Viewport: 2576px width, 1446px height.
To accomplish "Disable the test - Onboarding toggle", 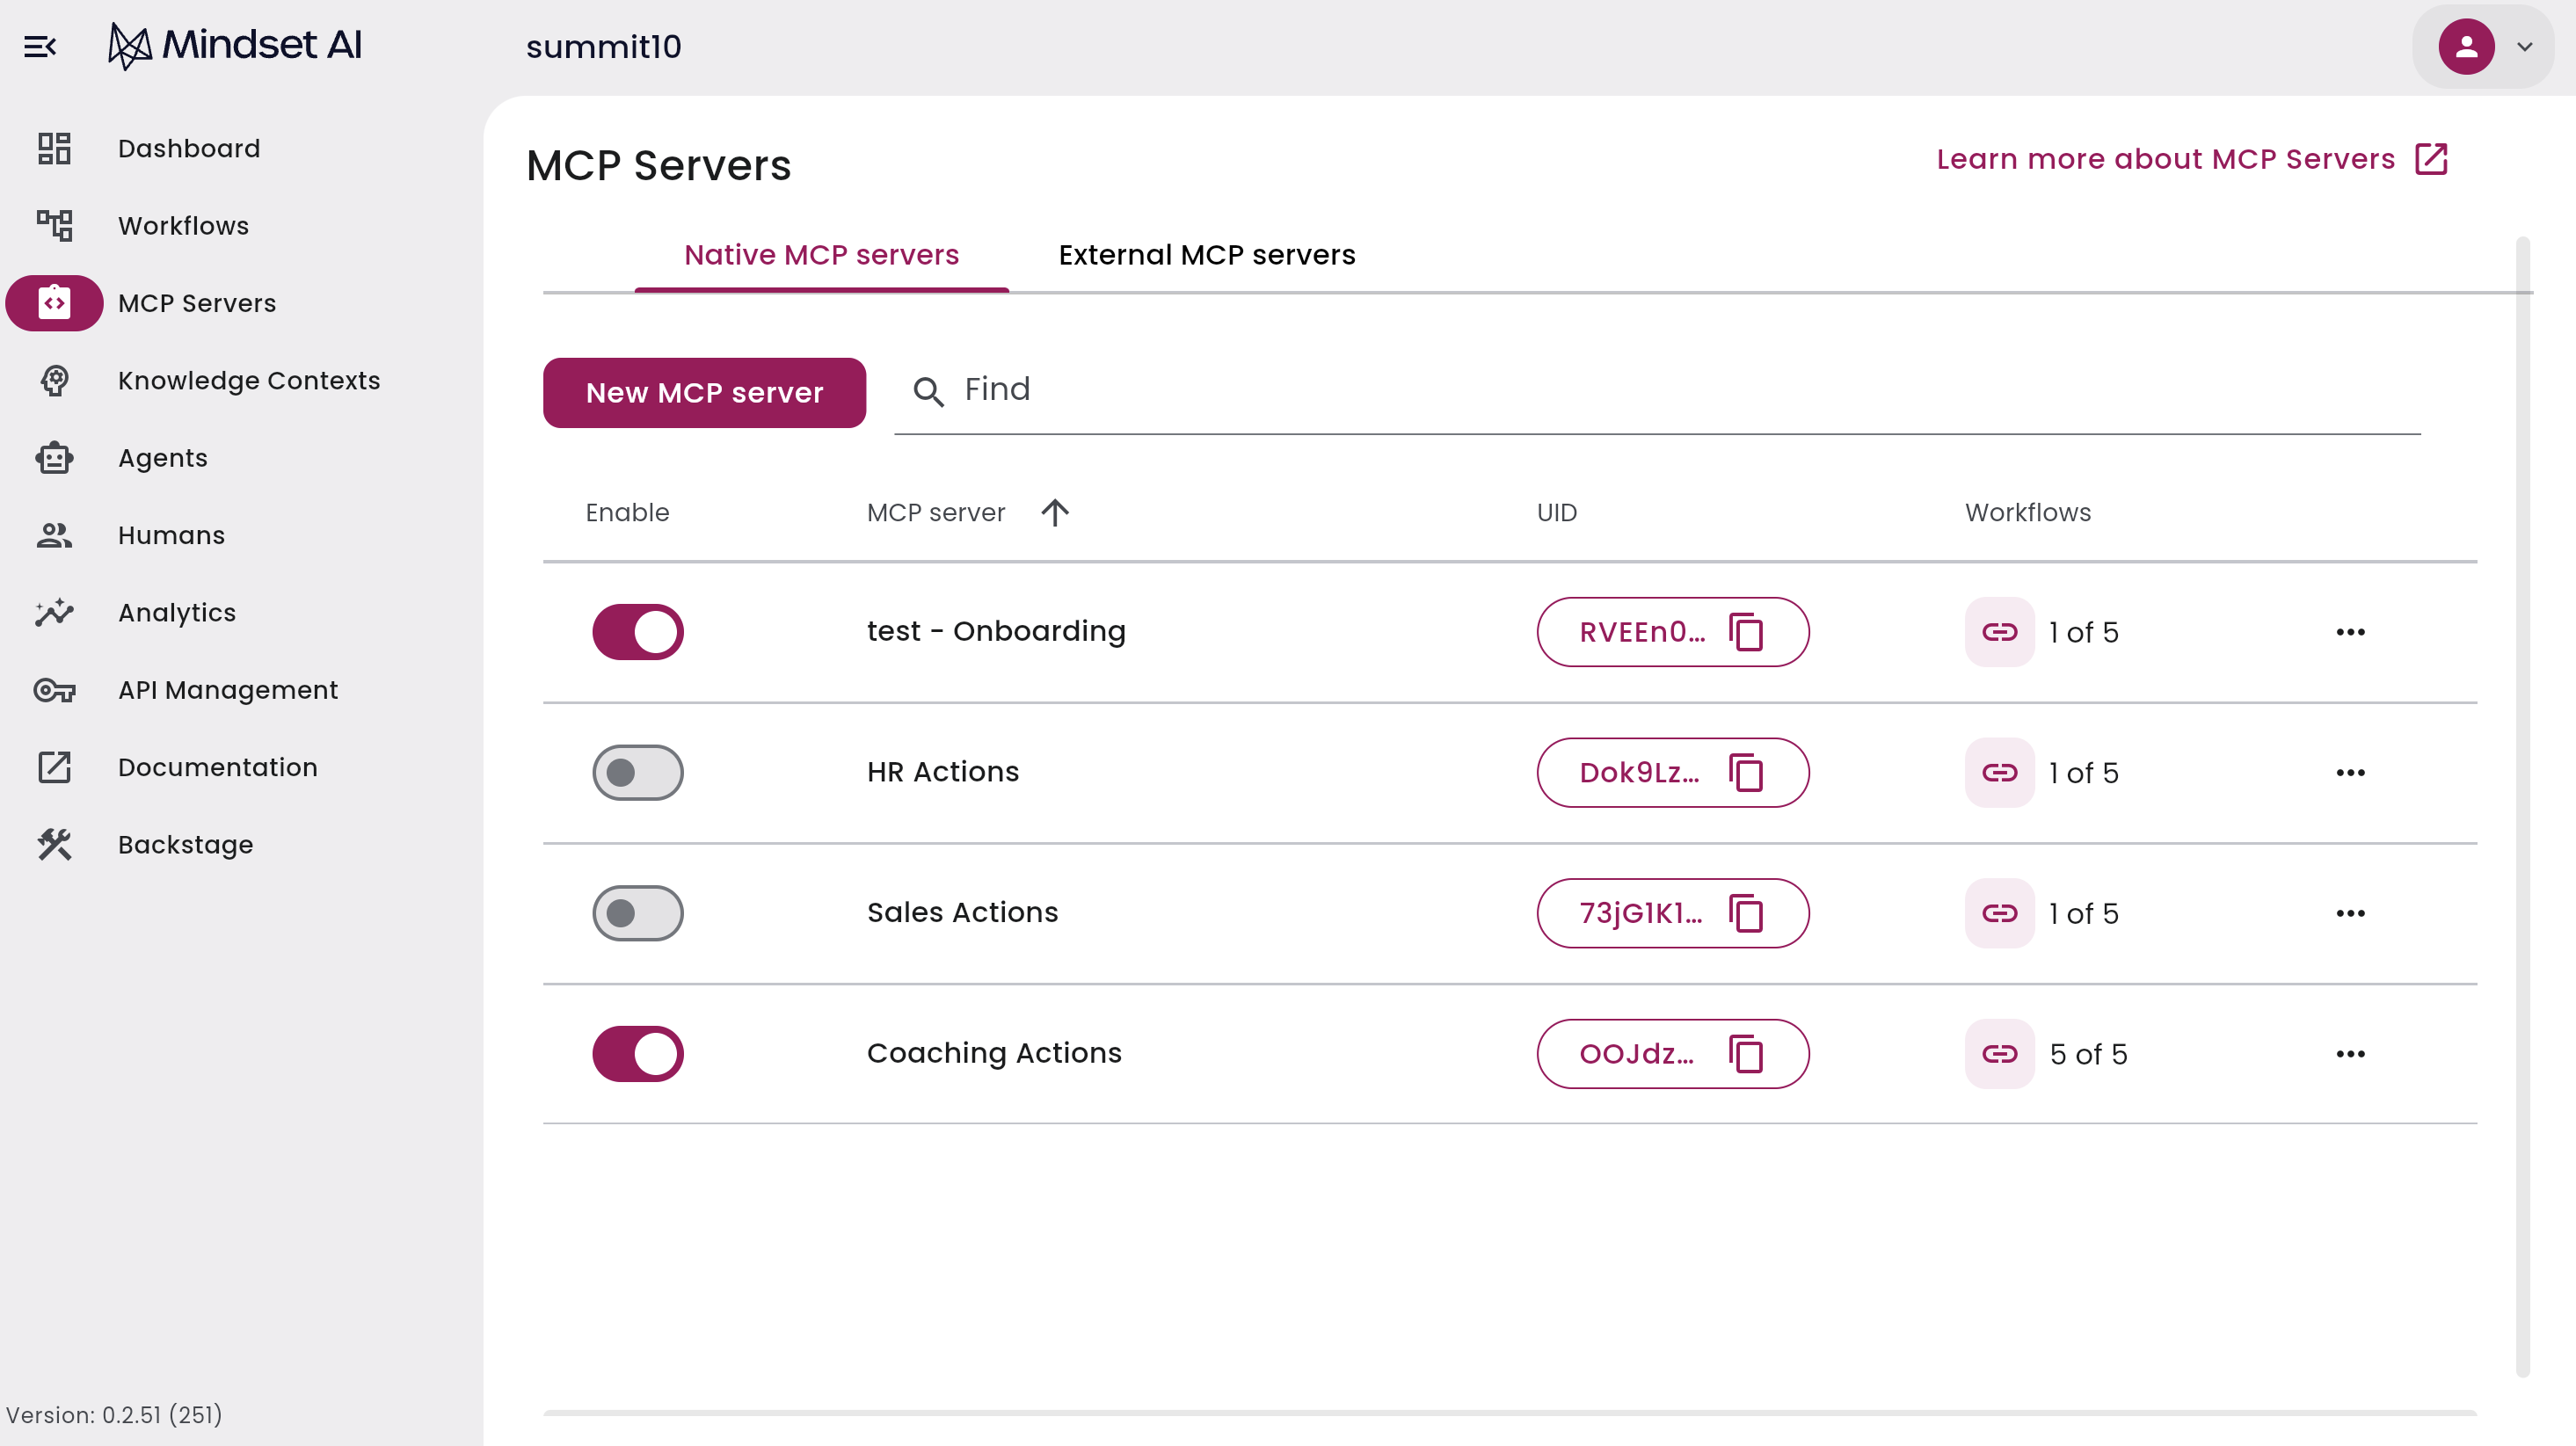I will (637, 631).
